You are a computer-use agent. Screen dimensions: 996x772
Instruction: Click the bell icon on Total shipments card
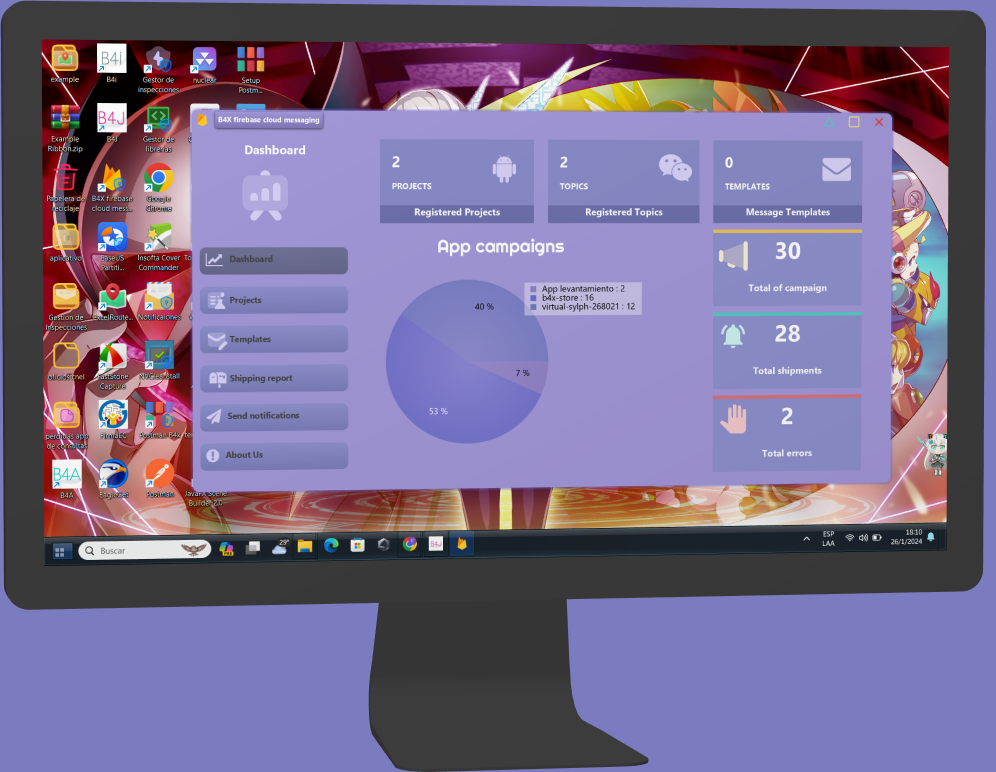click(x=733, y=333)
